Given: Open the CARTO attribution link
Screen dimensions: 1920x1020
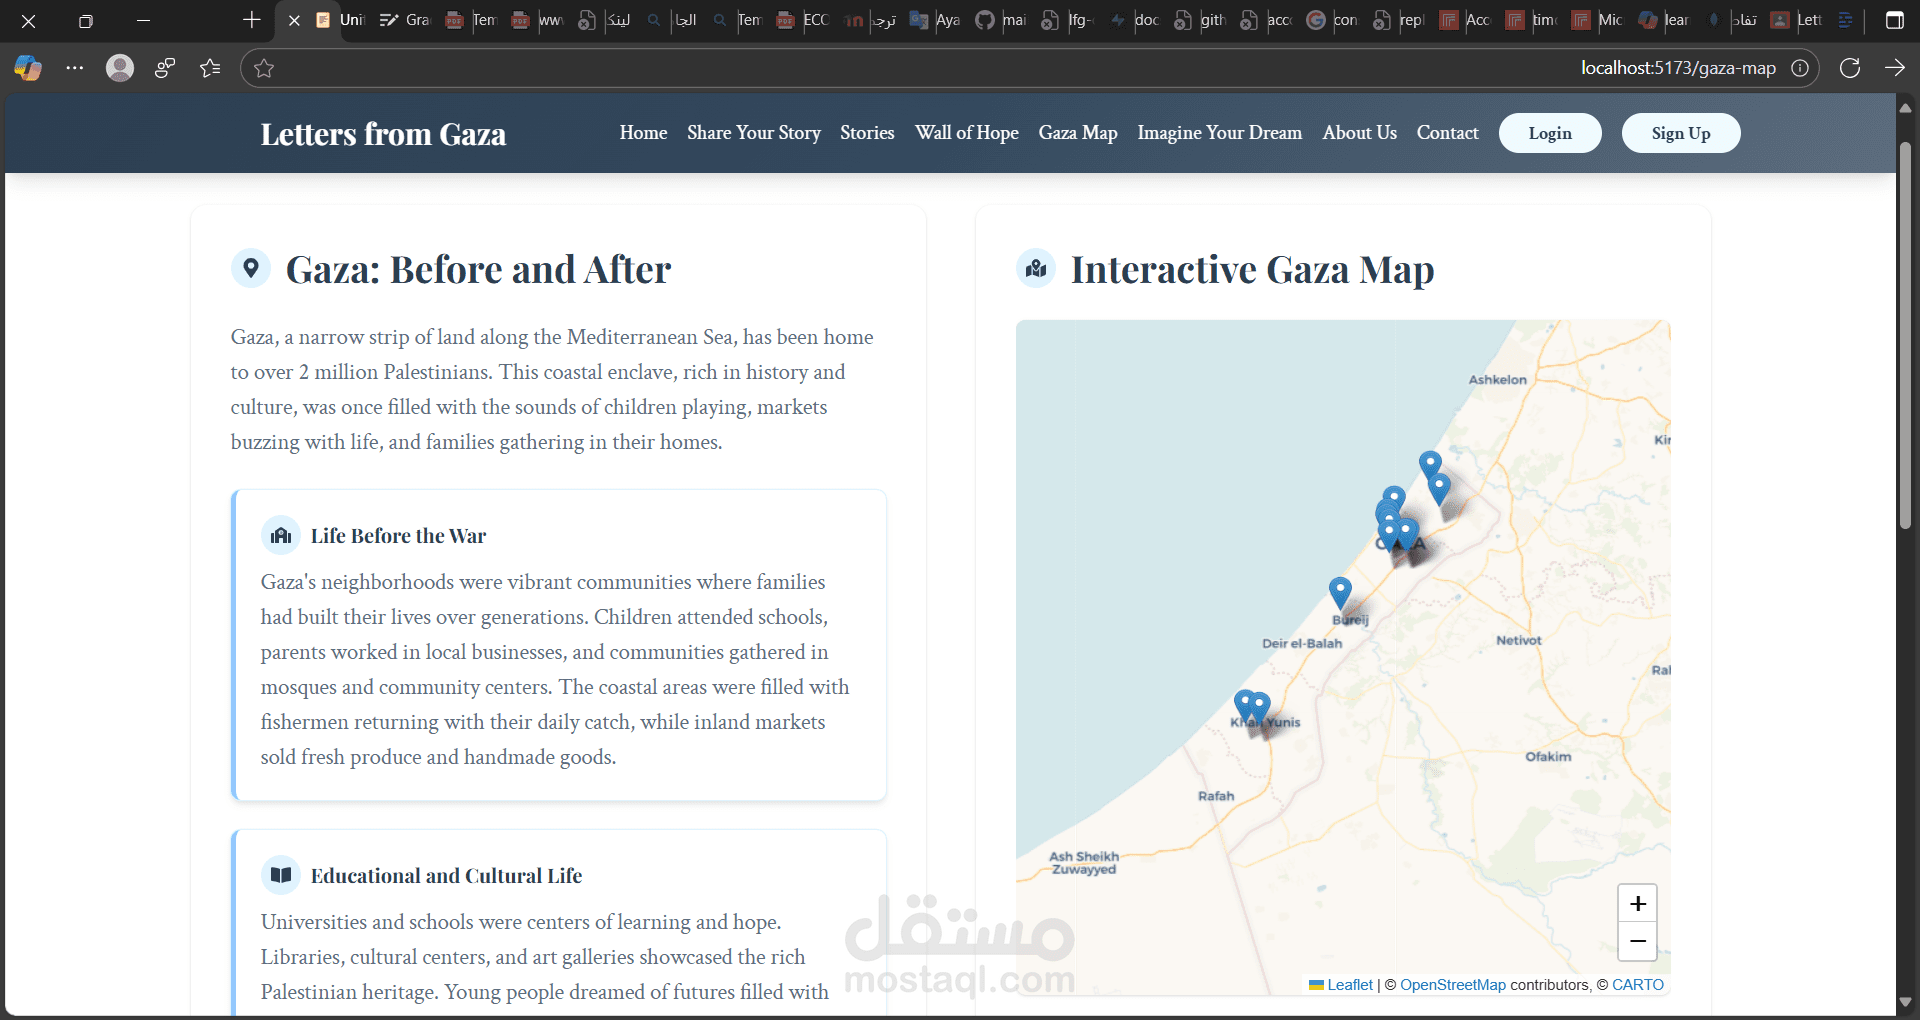Looking at the screenshot, I should click(1638, 985).
